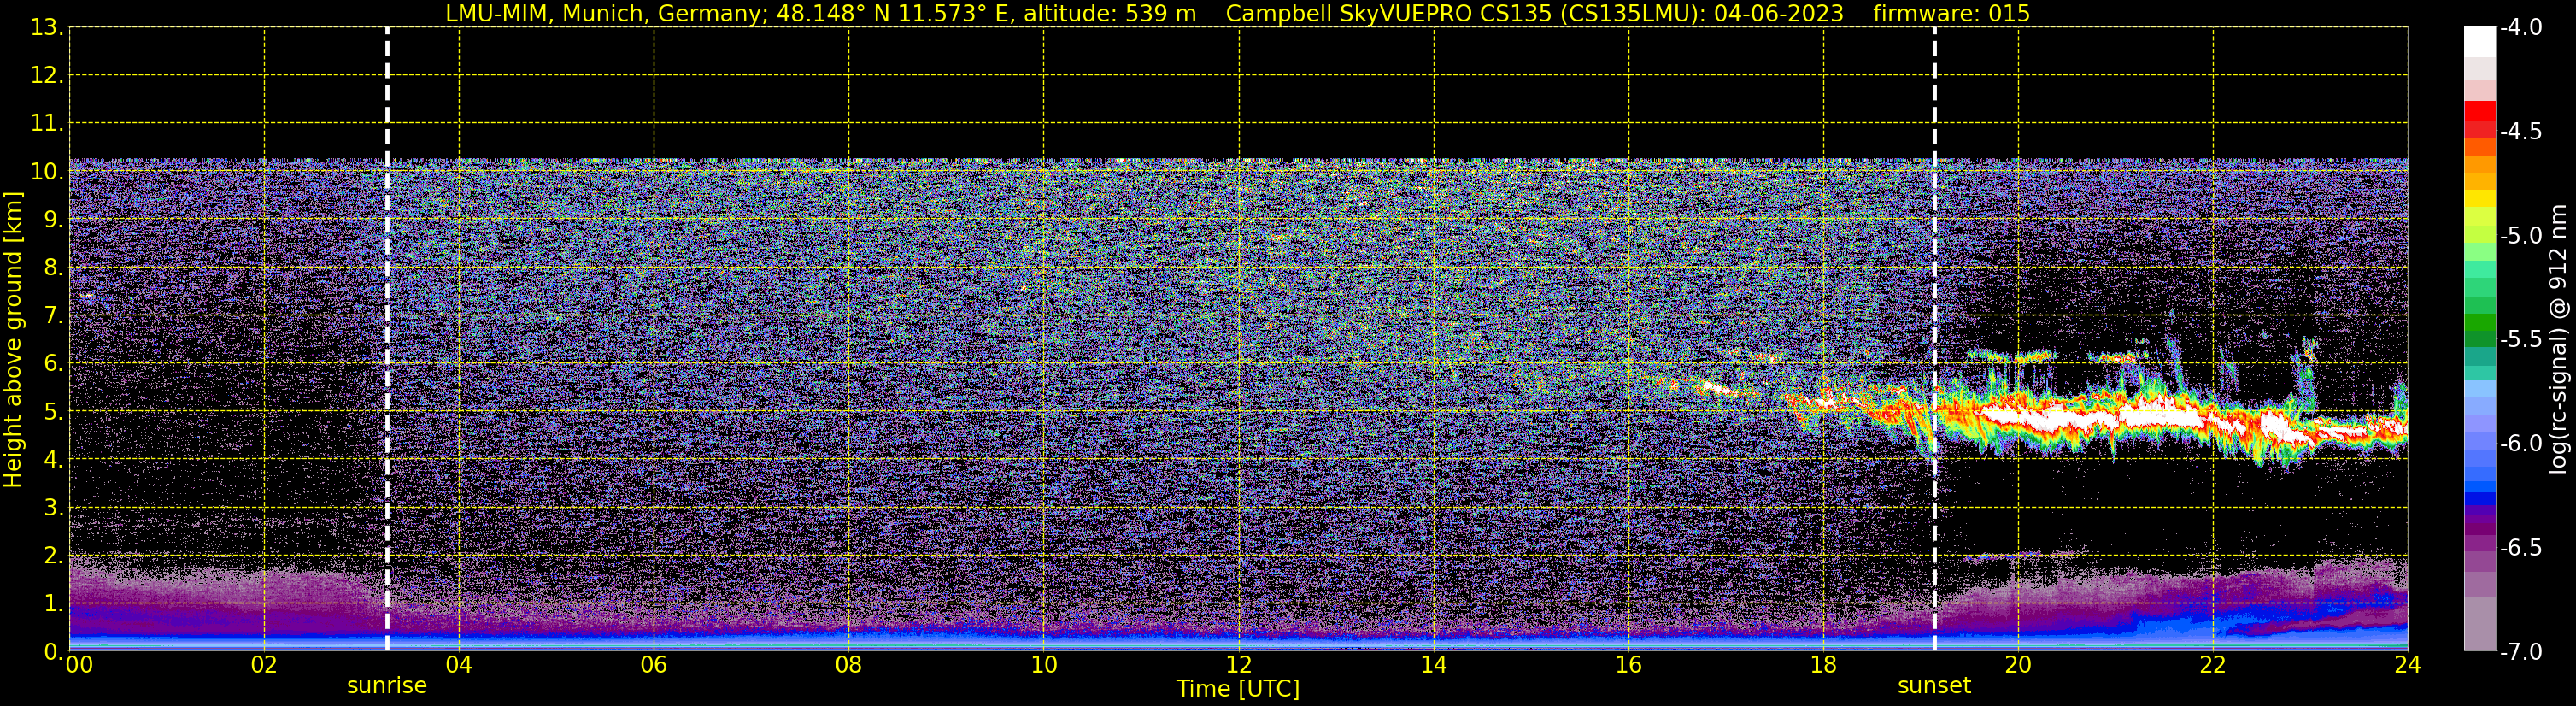This screenshot has height=706, width=2576.
Task: Click the height axis tick label '3.'
Action: tap(53, 508)
